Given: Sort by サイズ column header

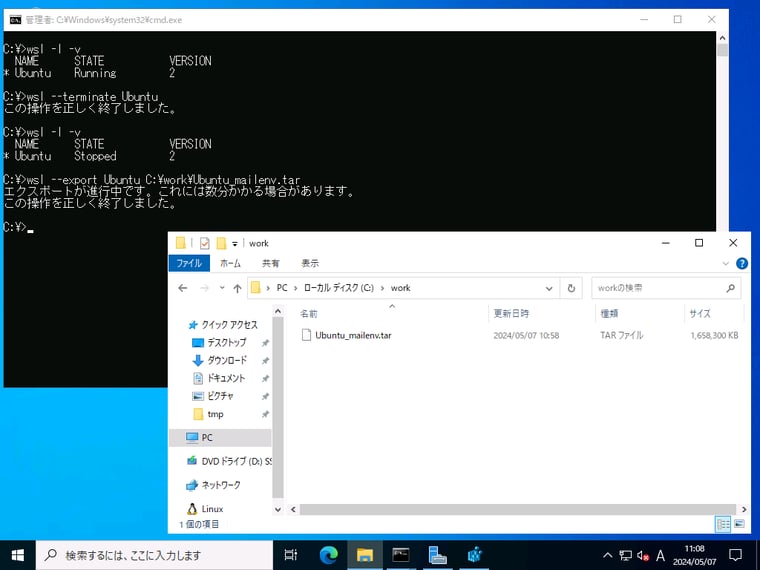Looking at the screenshot, I should click(x=700, y=314).
